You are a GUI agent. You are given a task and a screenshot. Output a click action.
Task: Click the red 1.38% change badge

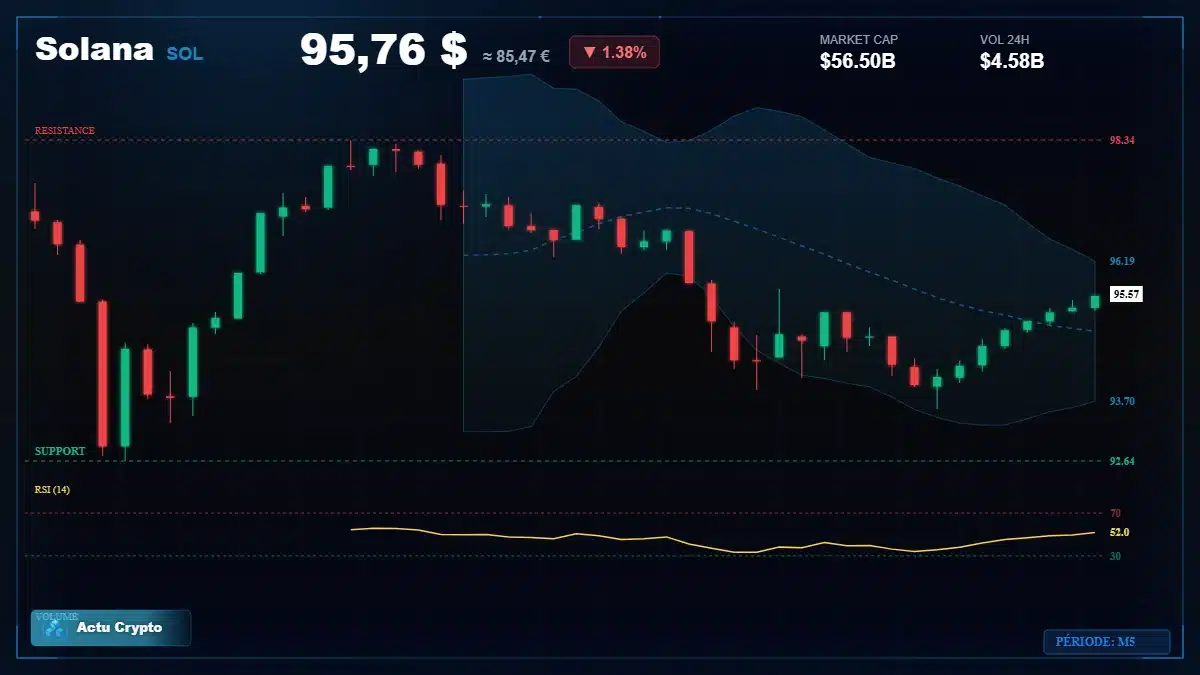point(614,52)
